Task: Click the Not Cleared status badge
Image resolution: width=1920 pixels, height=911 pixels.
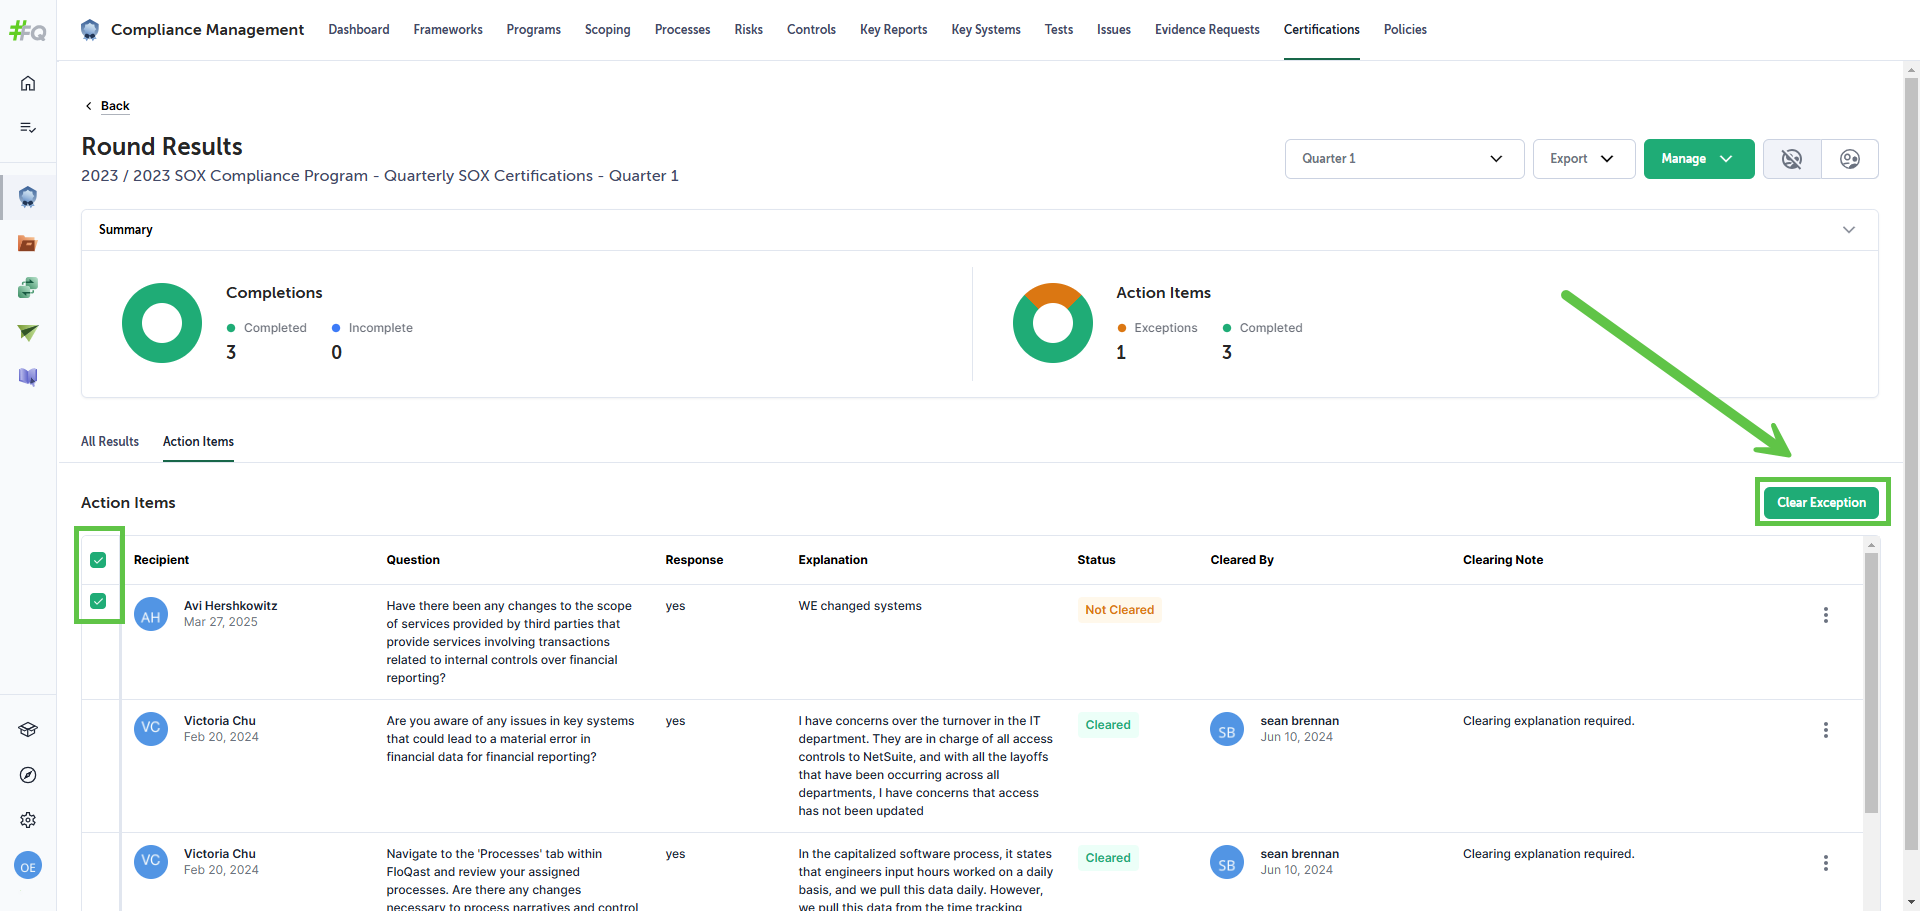Action: point(1119,610)
